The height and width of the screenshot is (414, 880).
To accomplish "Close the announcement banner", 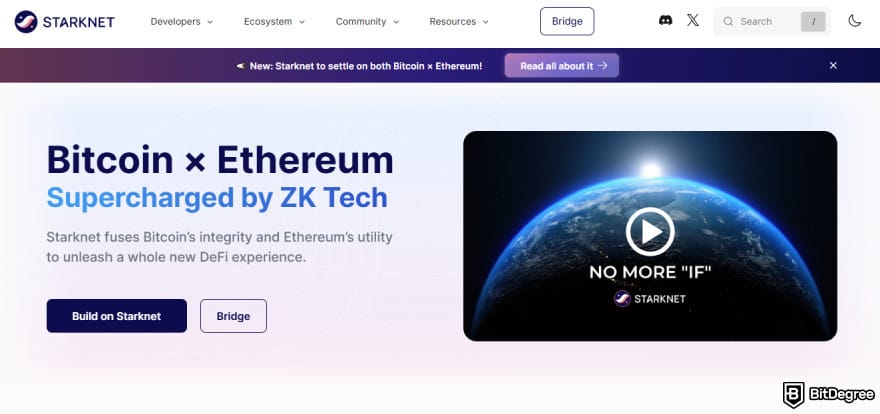I will click(x=833, y=66).
